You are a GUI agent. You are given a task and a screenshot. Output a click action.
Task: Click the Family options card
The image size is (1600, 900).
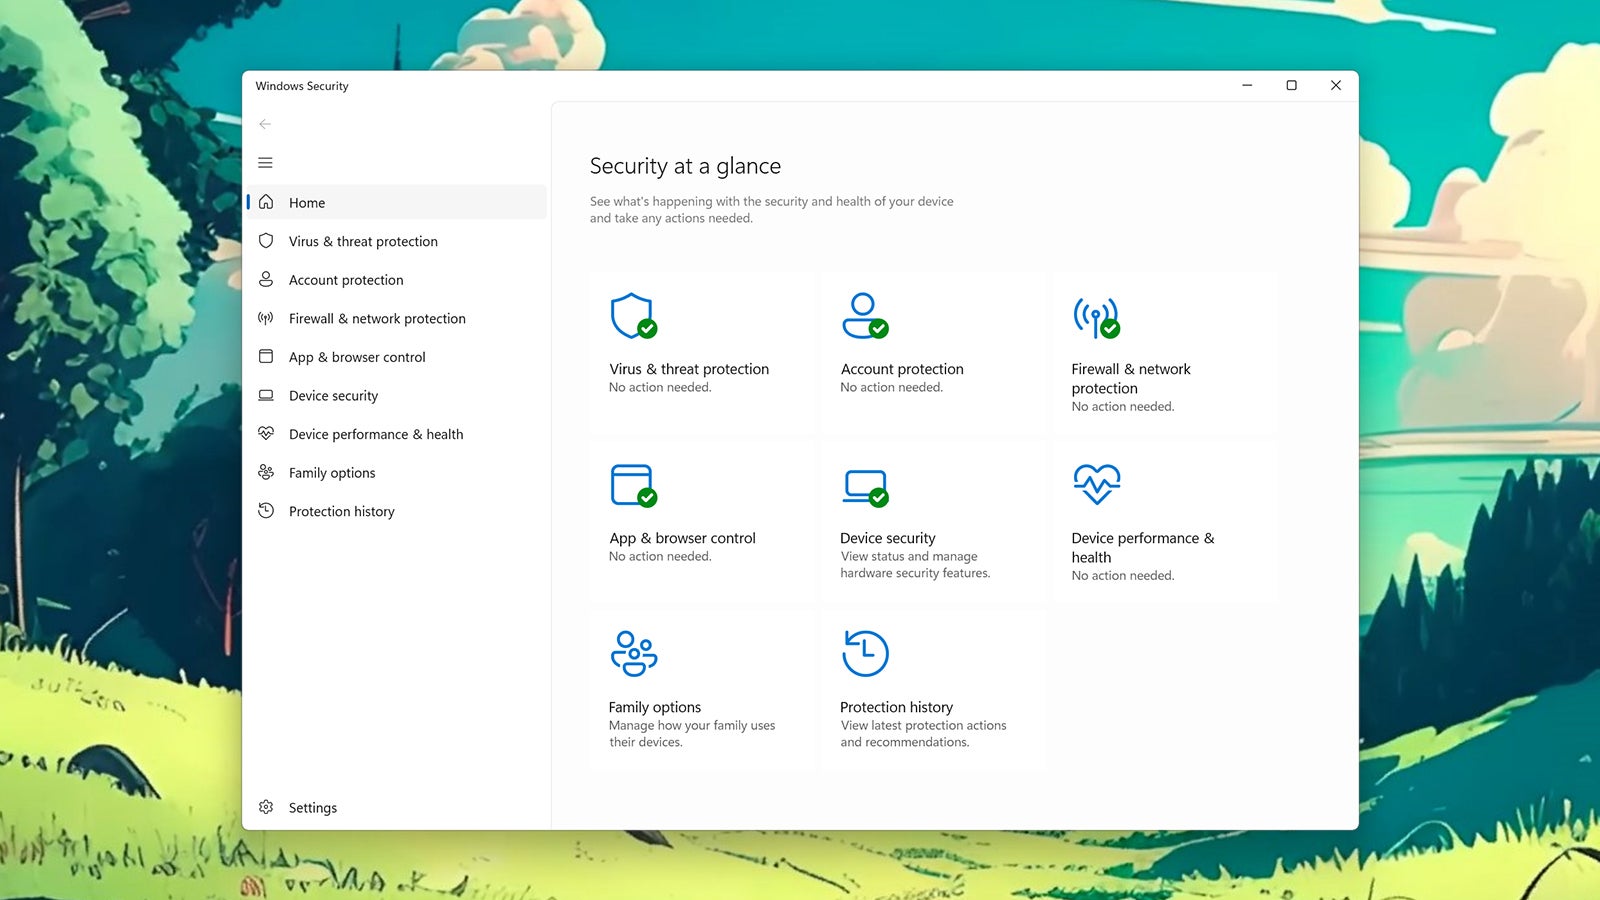700,690
